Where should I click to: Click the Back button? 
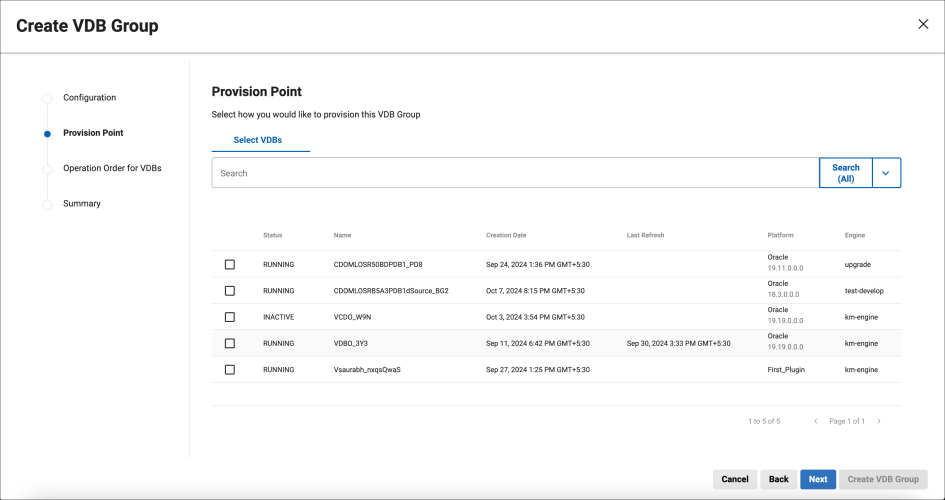point(779,479)
